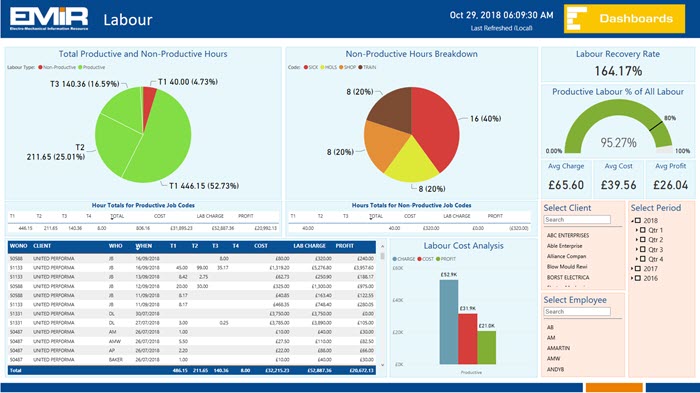Expand the Qtr 3 node arrow
This screenshot has height=393, width=700.
637,249
